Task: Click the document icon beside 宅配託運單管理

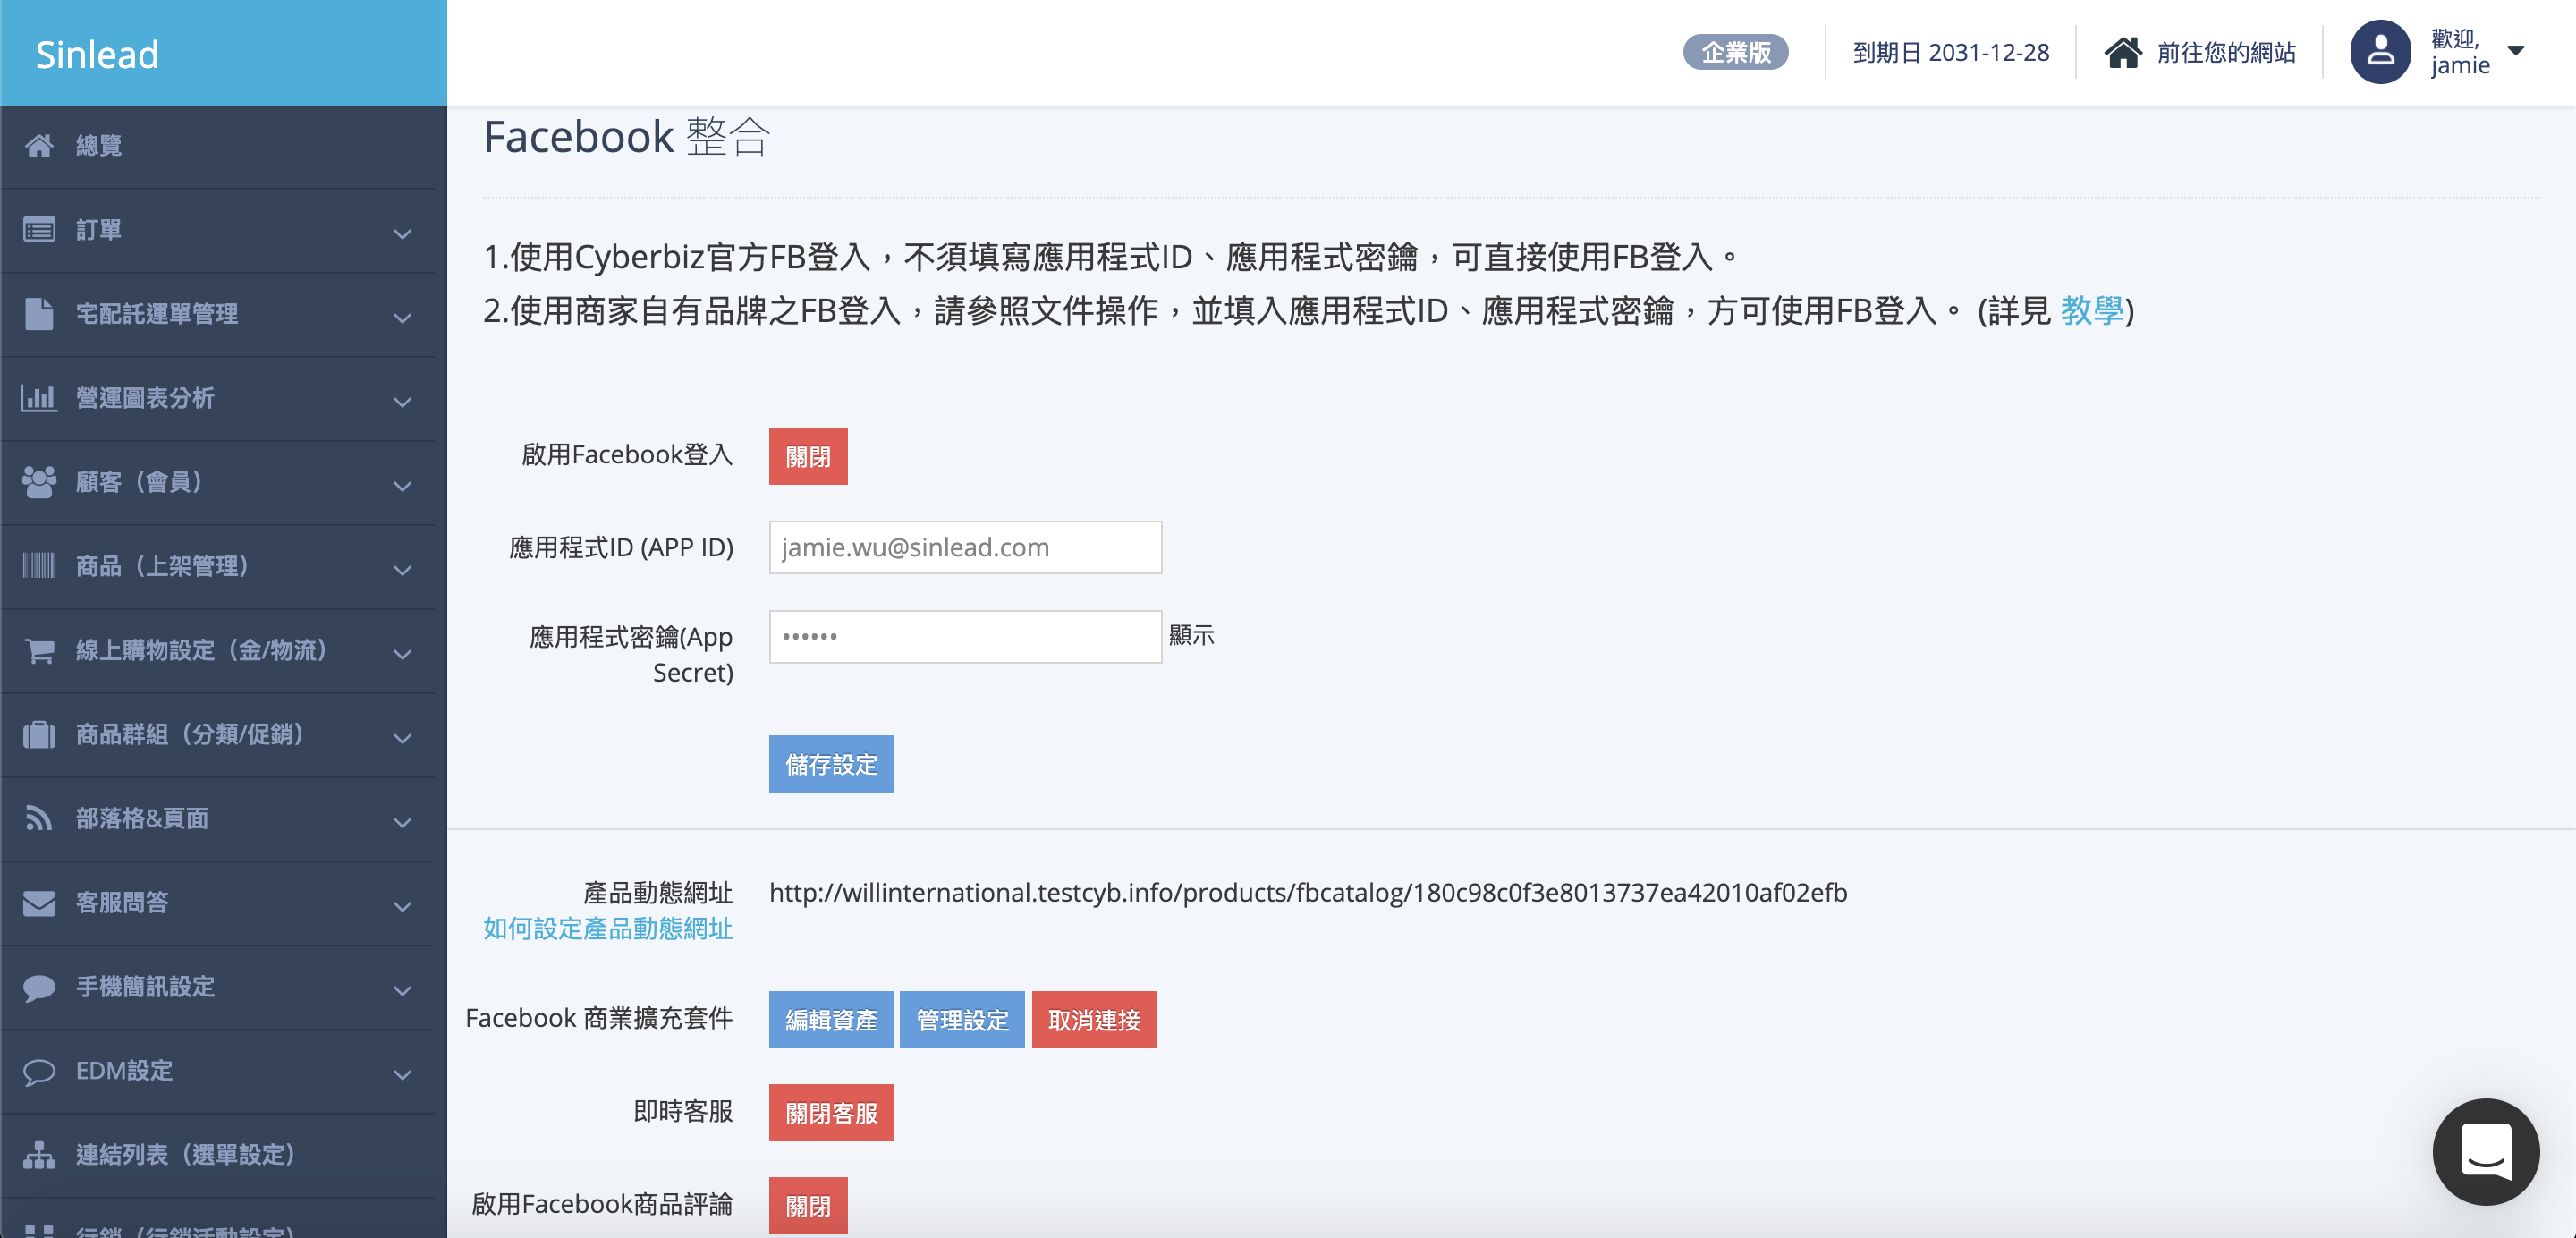Action: point(39,314)
